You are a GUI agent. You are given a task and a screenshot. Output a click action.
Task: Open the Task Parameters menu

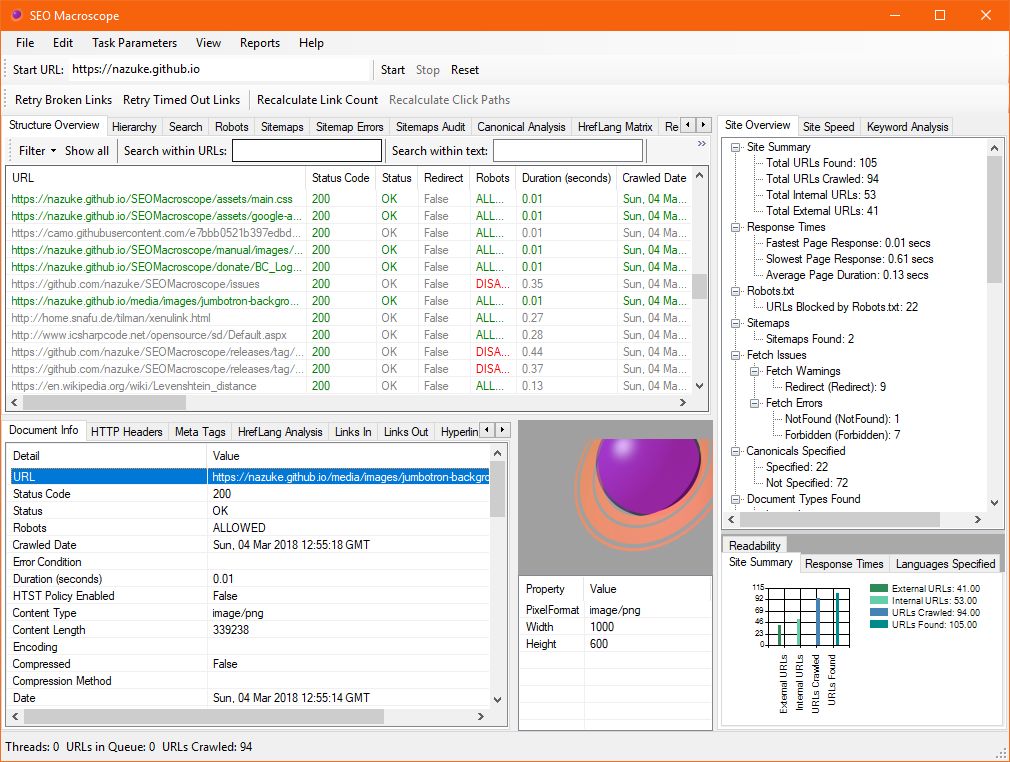pyautogui.click(x=134, y=43)
